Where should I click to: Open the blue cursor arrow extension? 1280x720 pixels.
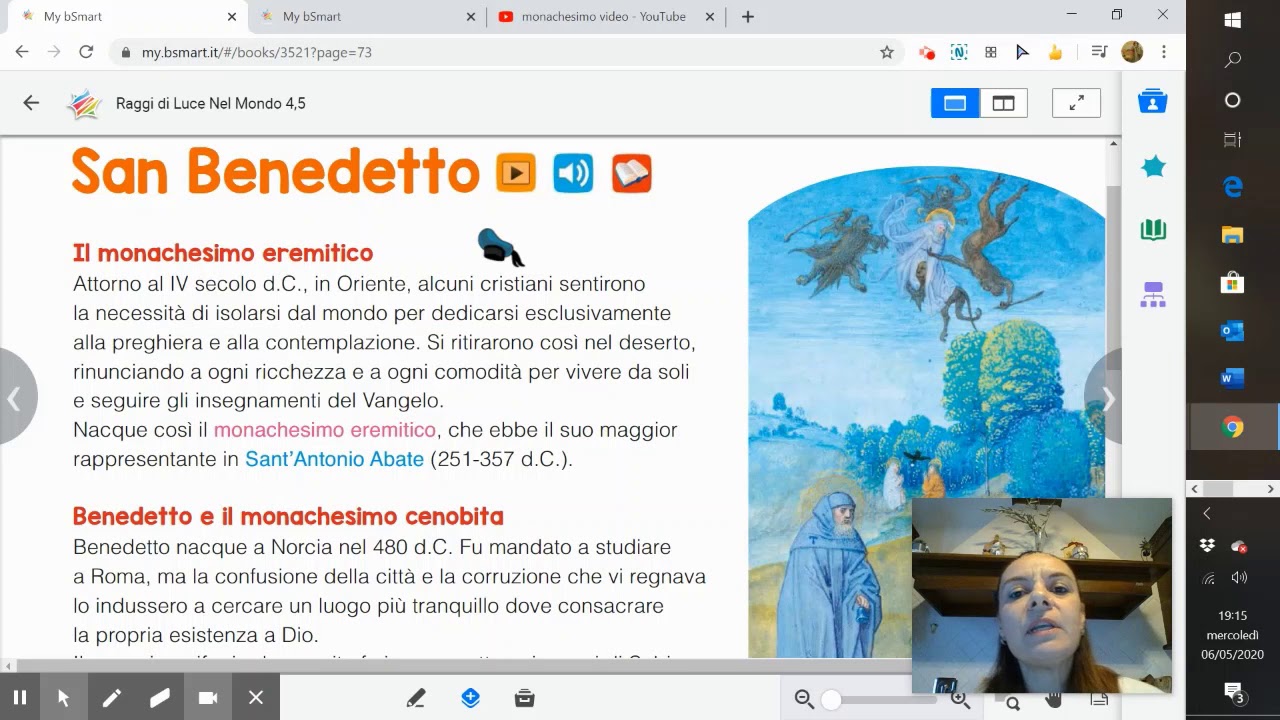(x=1023, y=52)
